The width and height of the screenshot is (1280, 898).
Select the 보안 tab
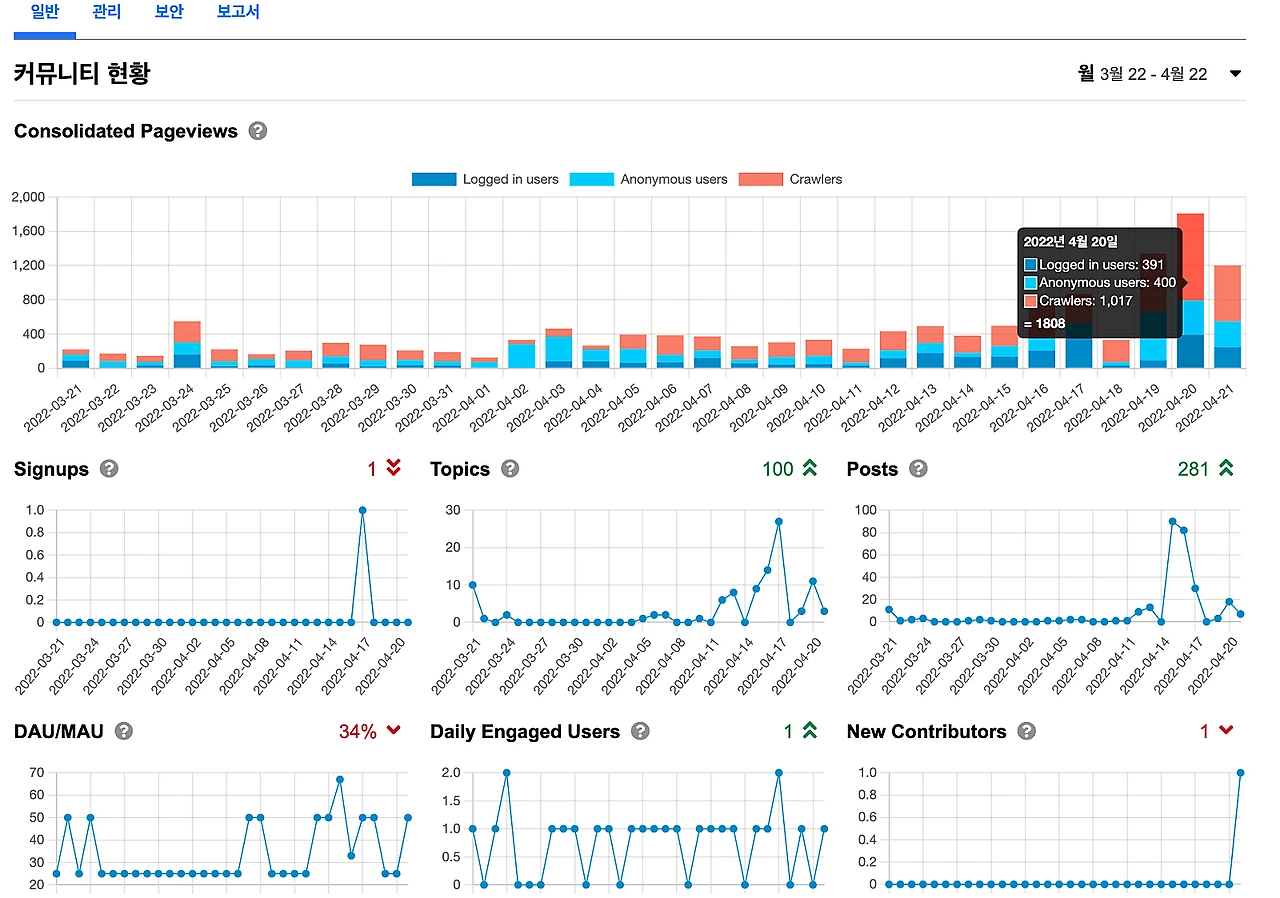(168, 13)
